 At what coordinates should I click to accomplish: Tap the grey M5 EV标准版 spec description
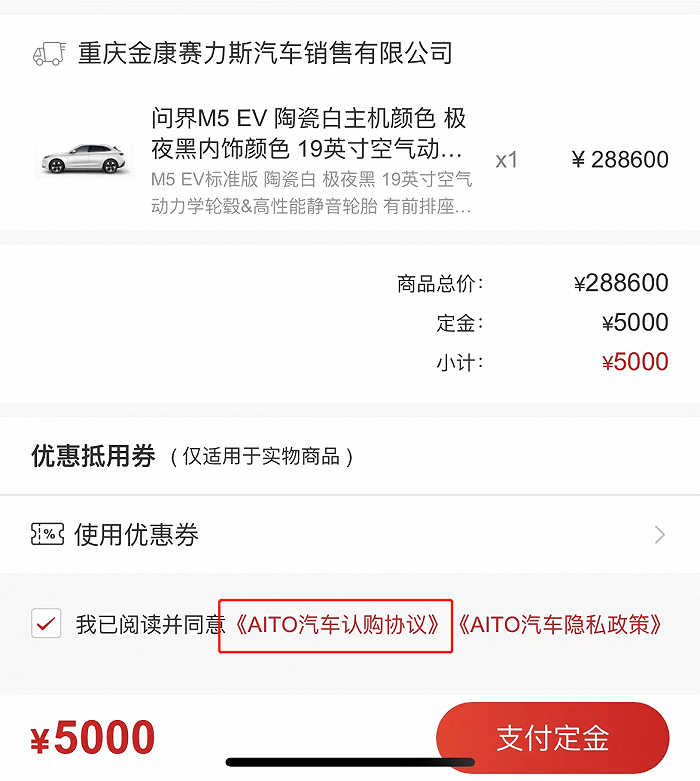point(311,193)
